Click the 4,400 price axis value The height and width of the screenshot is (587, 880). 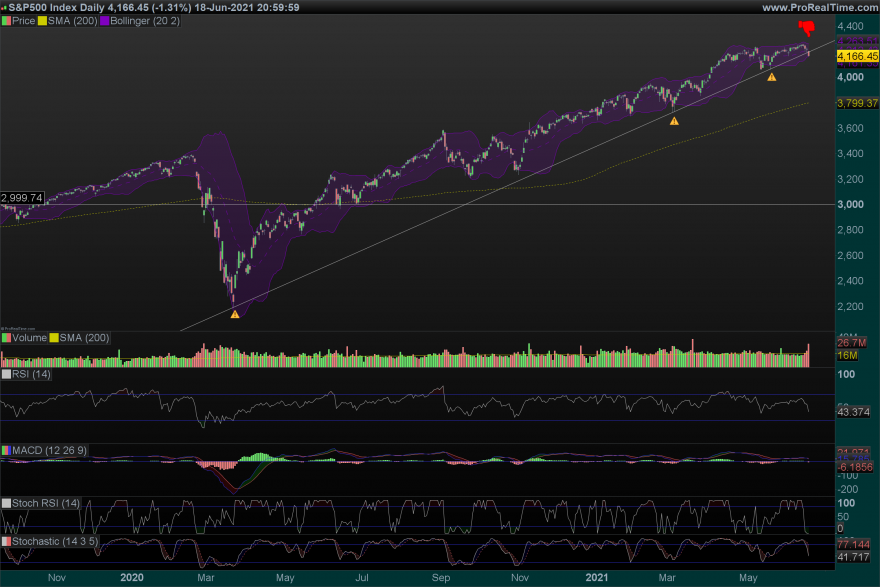(x=850, y=26)
